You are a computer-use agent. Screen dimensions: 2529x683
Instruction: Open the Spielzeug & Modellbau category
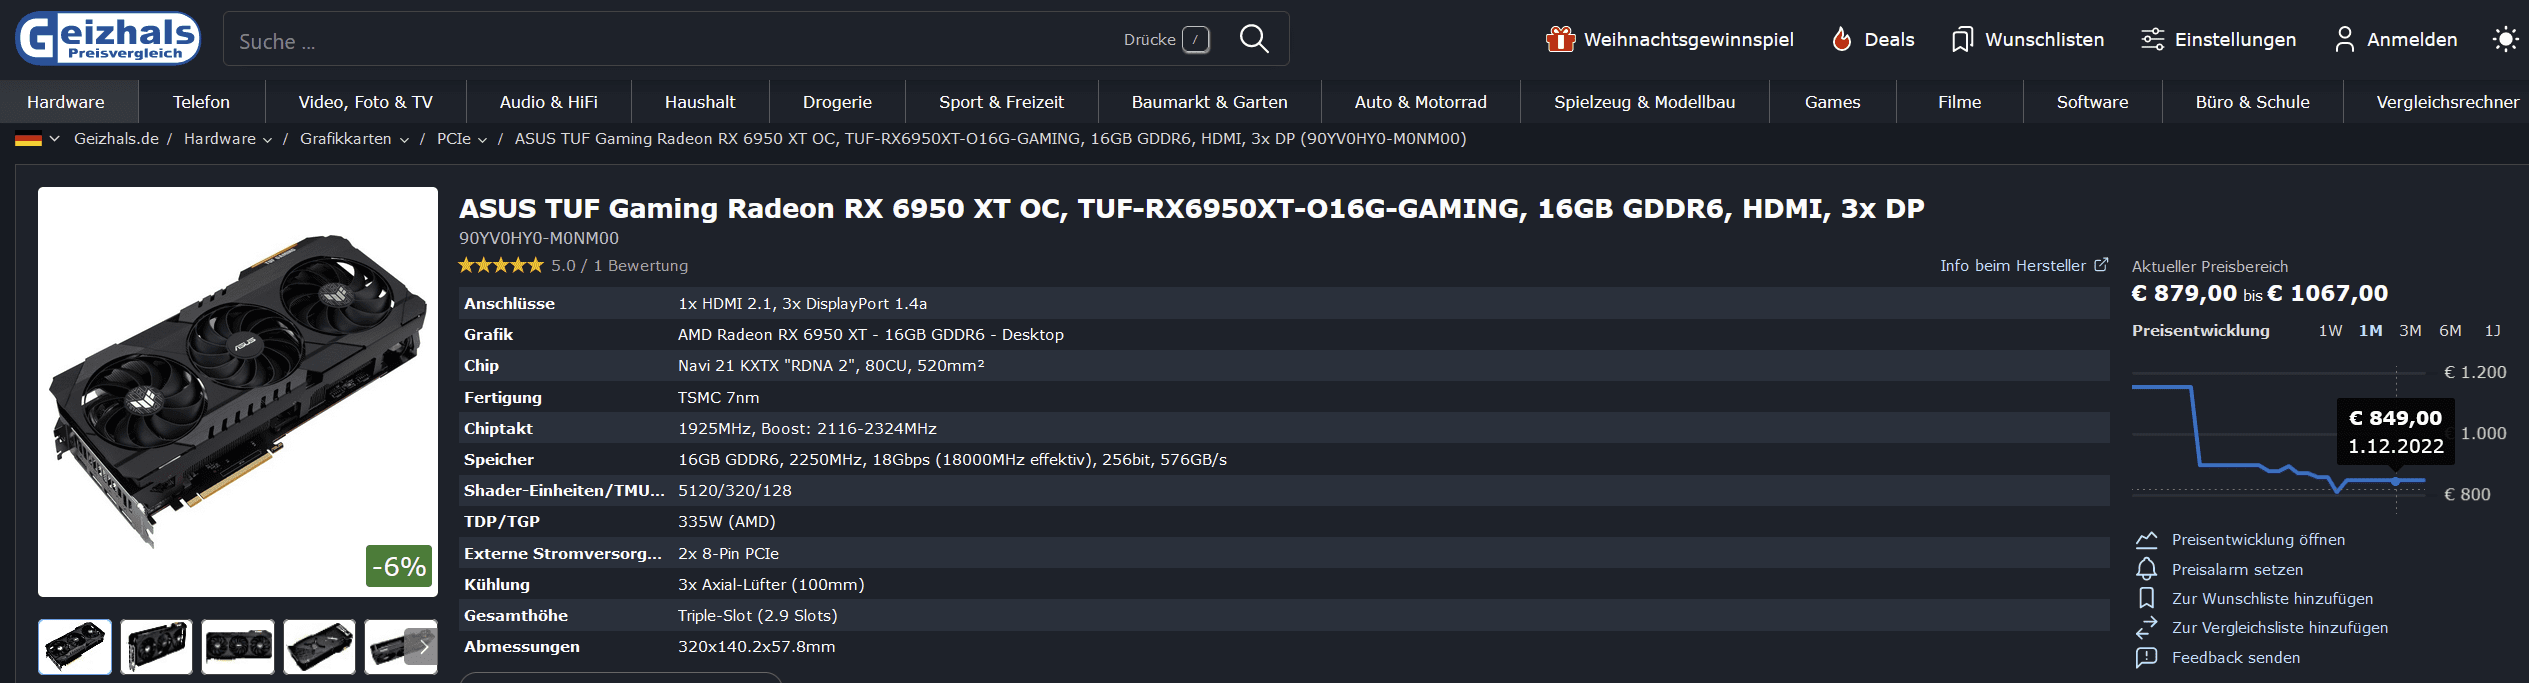click(1644, 102)
